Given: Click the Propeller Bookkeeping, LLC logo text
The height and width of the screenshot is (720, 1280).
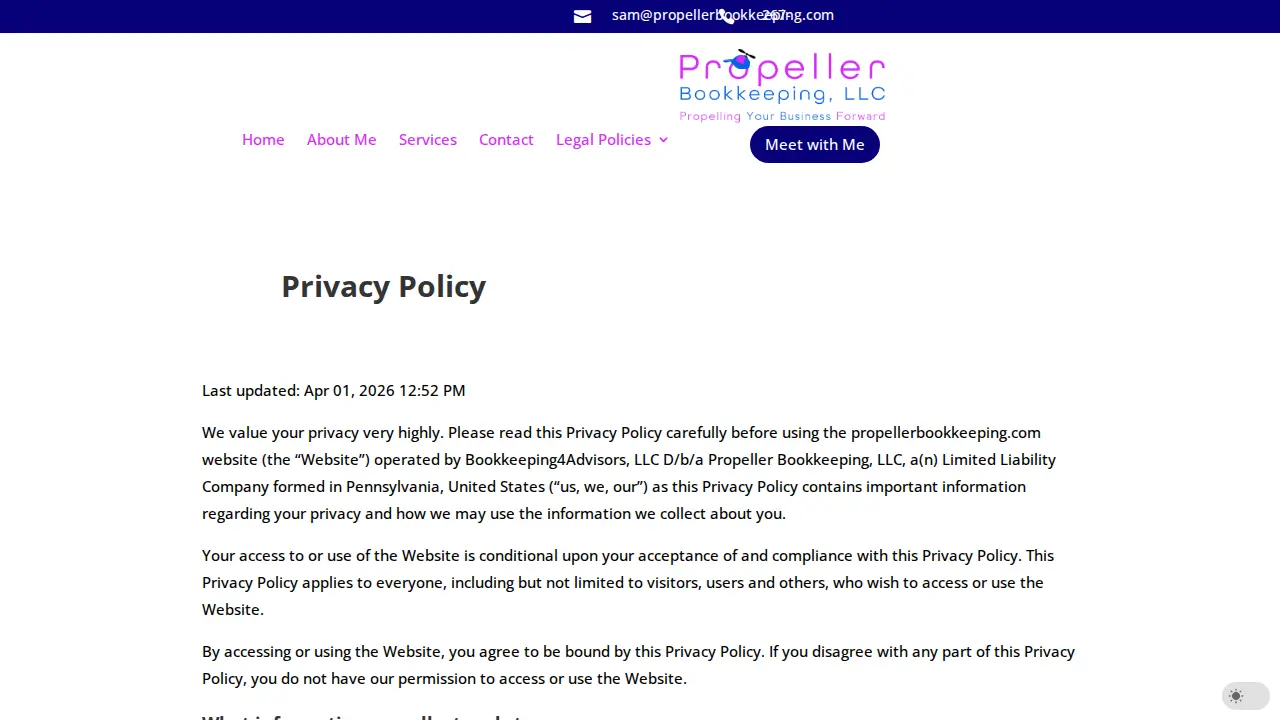Looking at the screenshot, I should pyautogui.click(x=782, y=78).
